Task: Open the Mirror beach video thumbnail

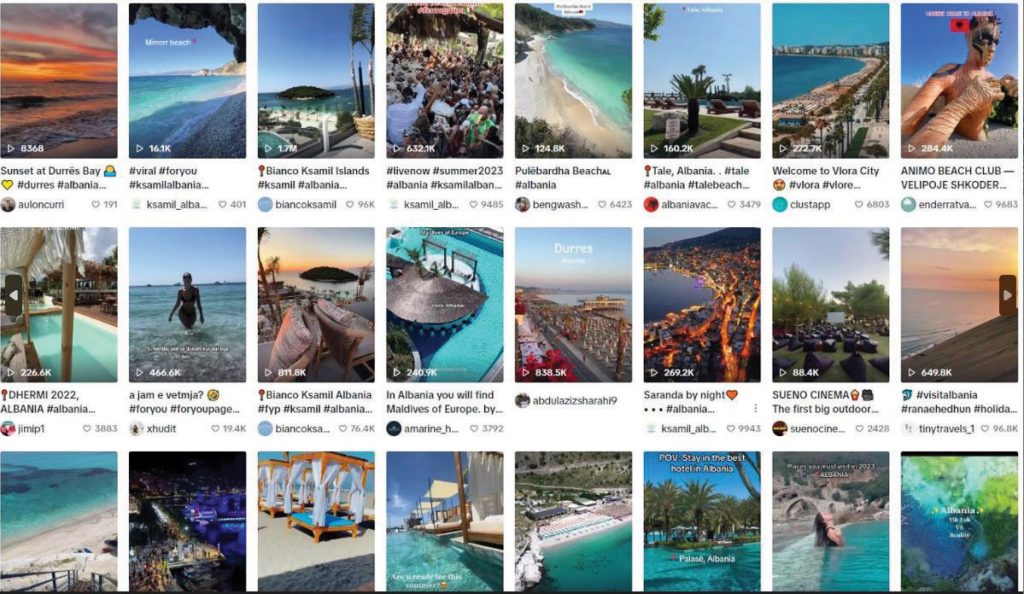Action: [x=187, y=80]
